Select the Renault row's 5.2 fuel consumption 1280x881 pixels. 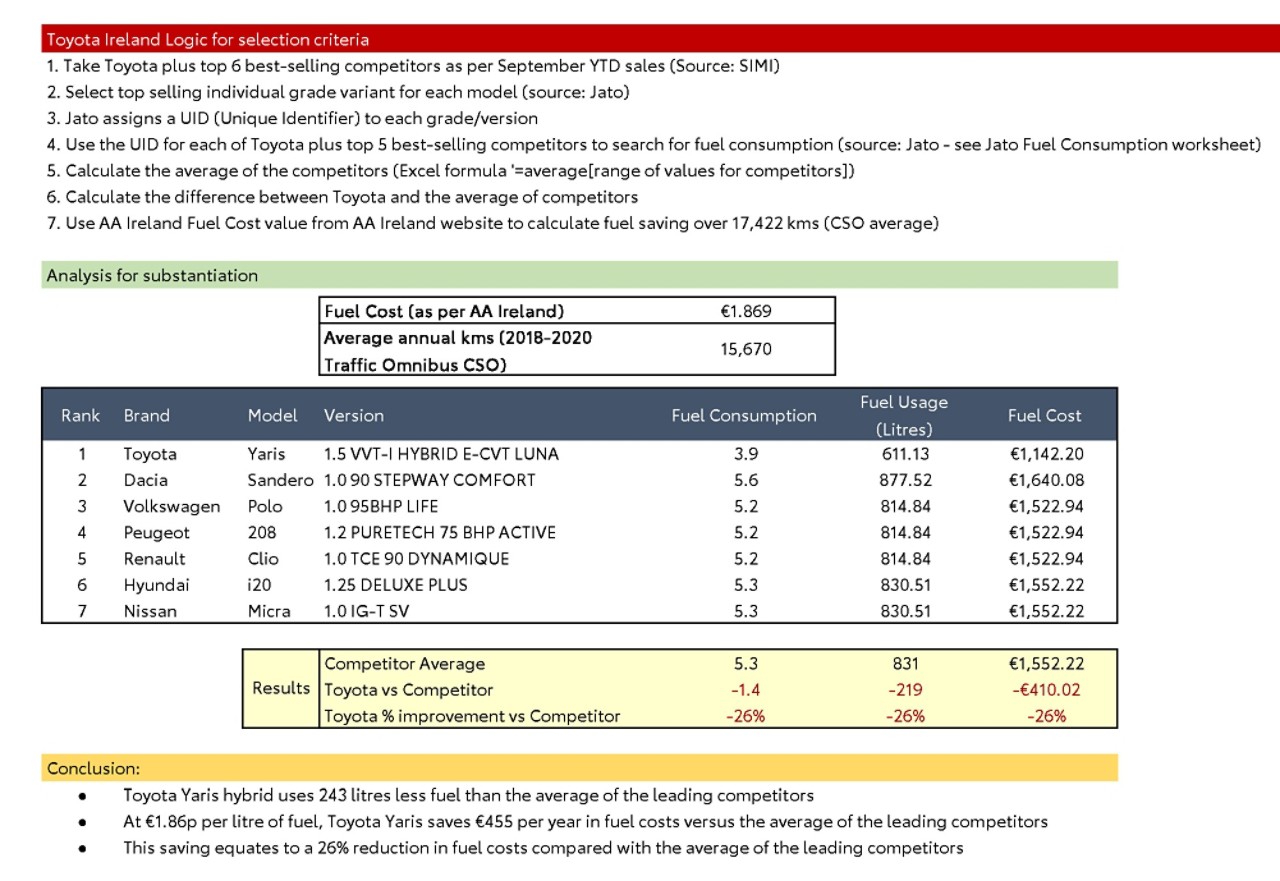click(746, 559)
